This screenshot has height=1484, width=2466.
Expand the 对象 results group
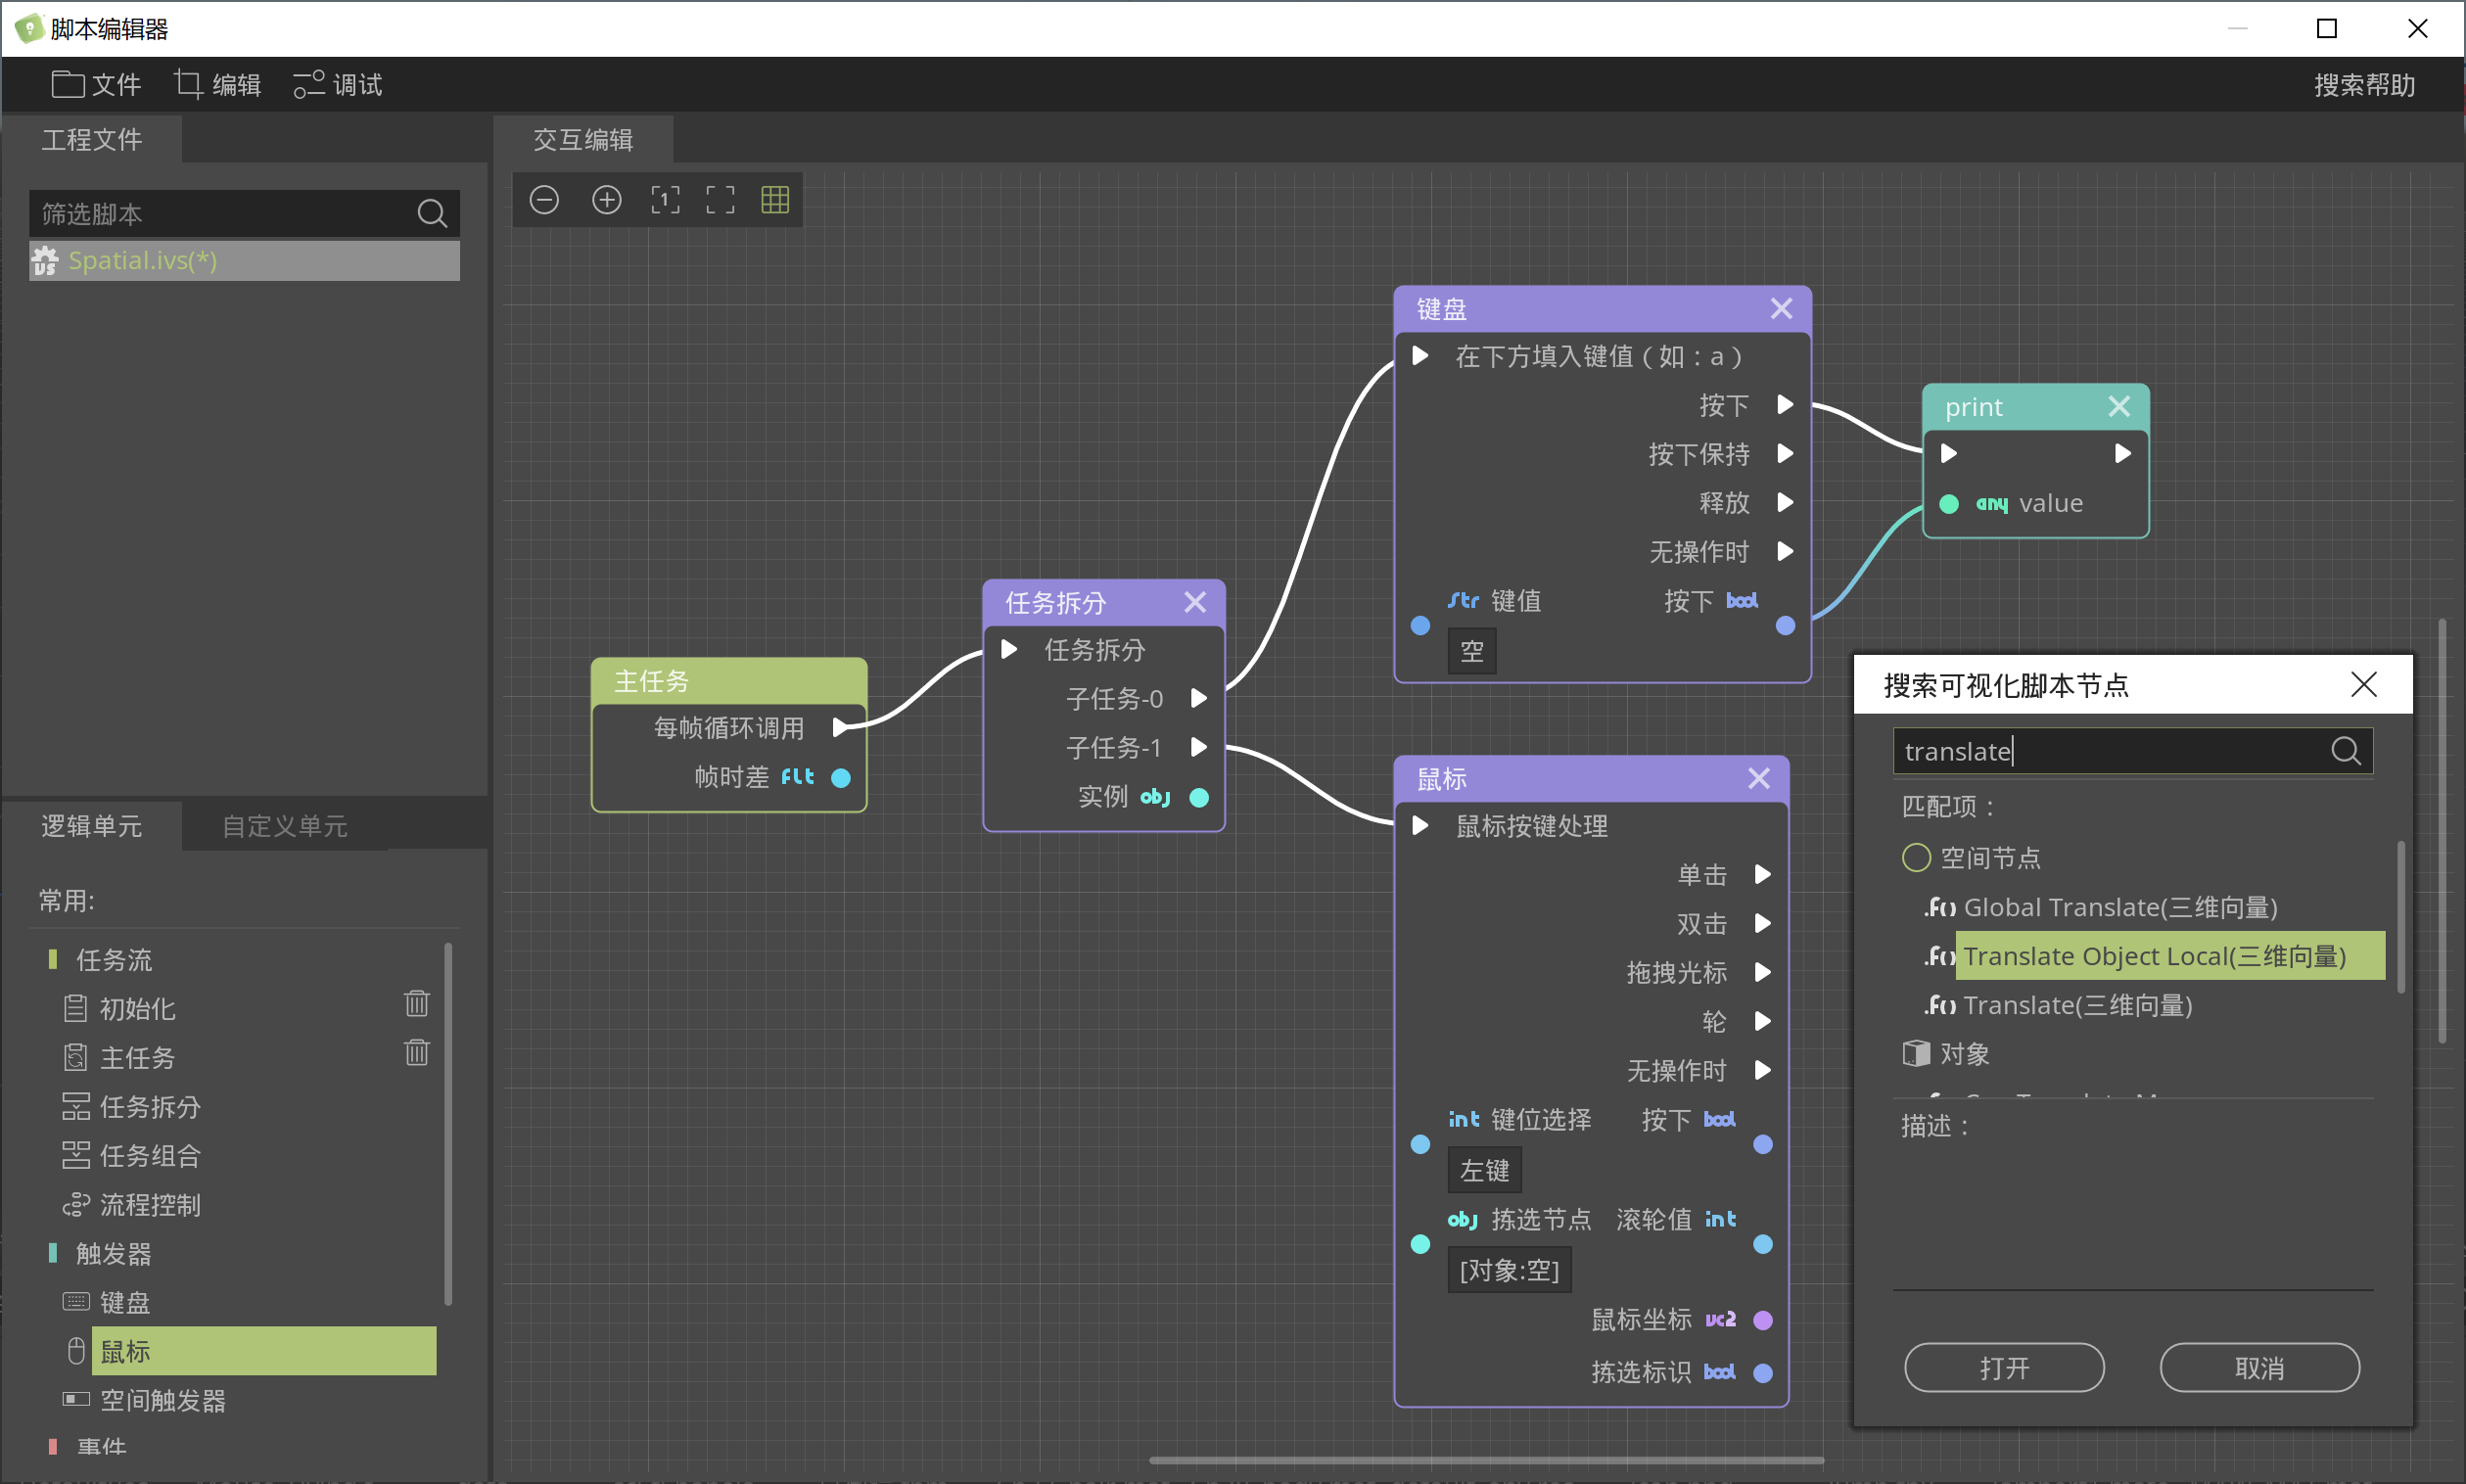pyautogui.click(x=1946, y=1054)
